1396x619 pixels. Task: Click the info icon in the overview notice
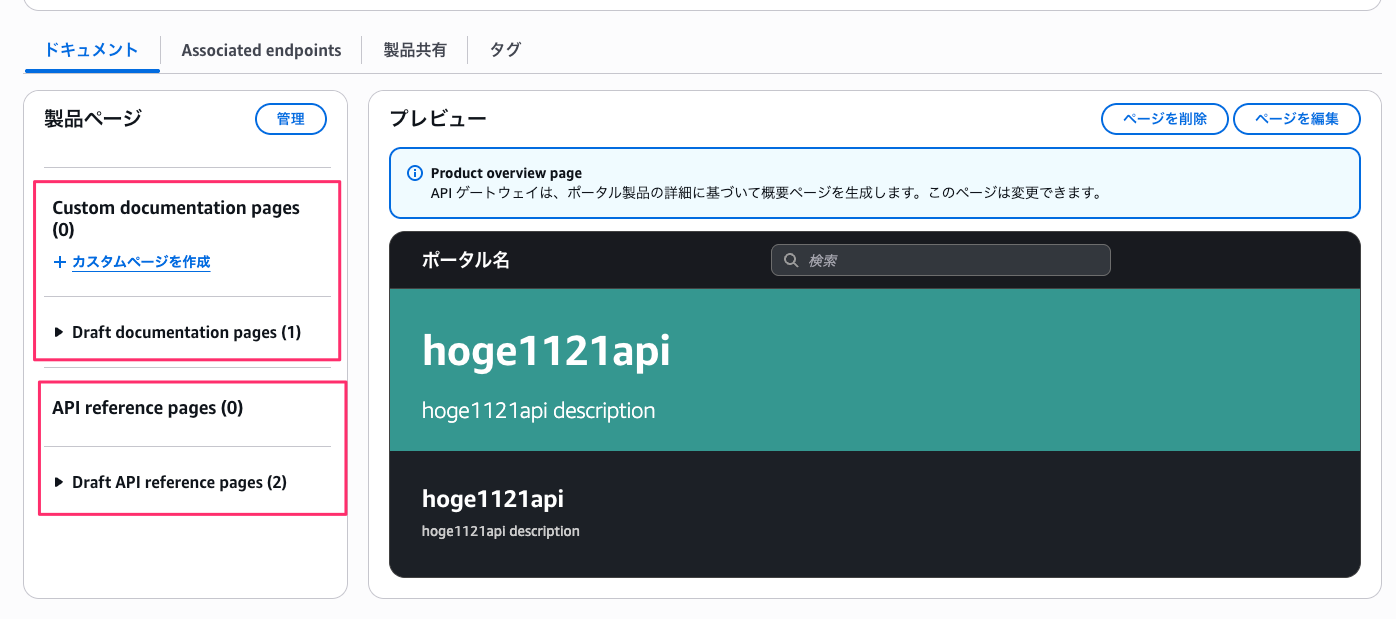pyautogui.click(x=415, y=174)
